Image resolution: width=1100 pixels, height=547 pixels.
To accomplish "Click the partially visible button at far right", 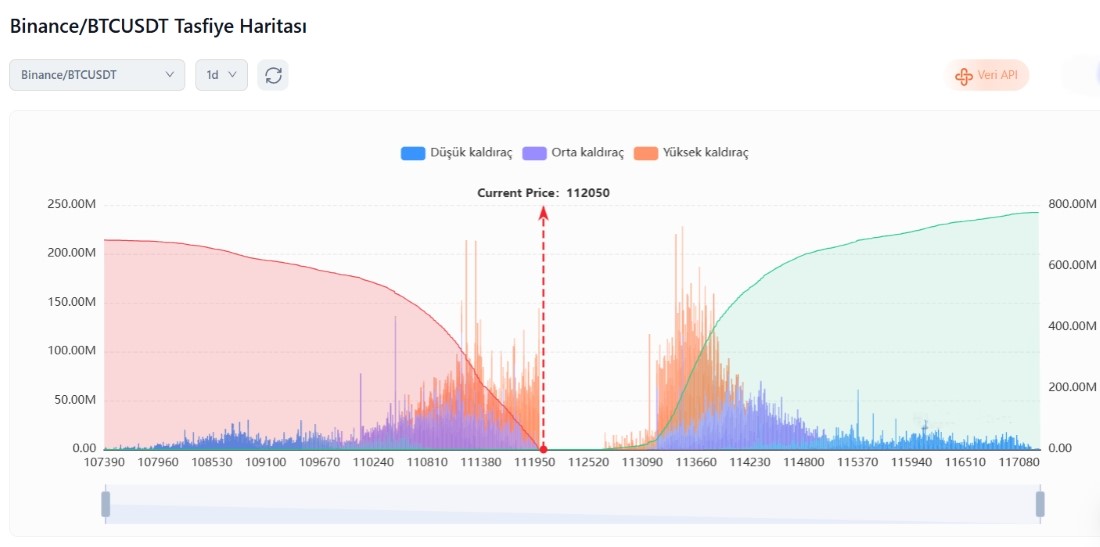I will [1084, 75].
